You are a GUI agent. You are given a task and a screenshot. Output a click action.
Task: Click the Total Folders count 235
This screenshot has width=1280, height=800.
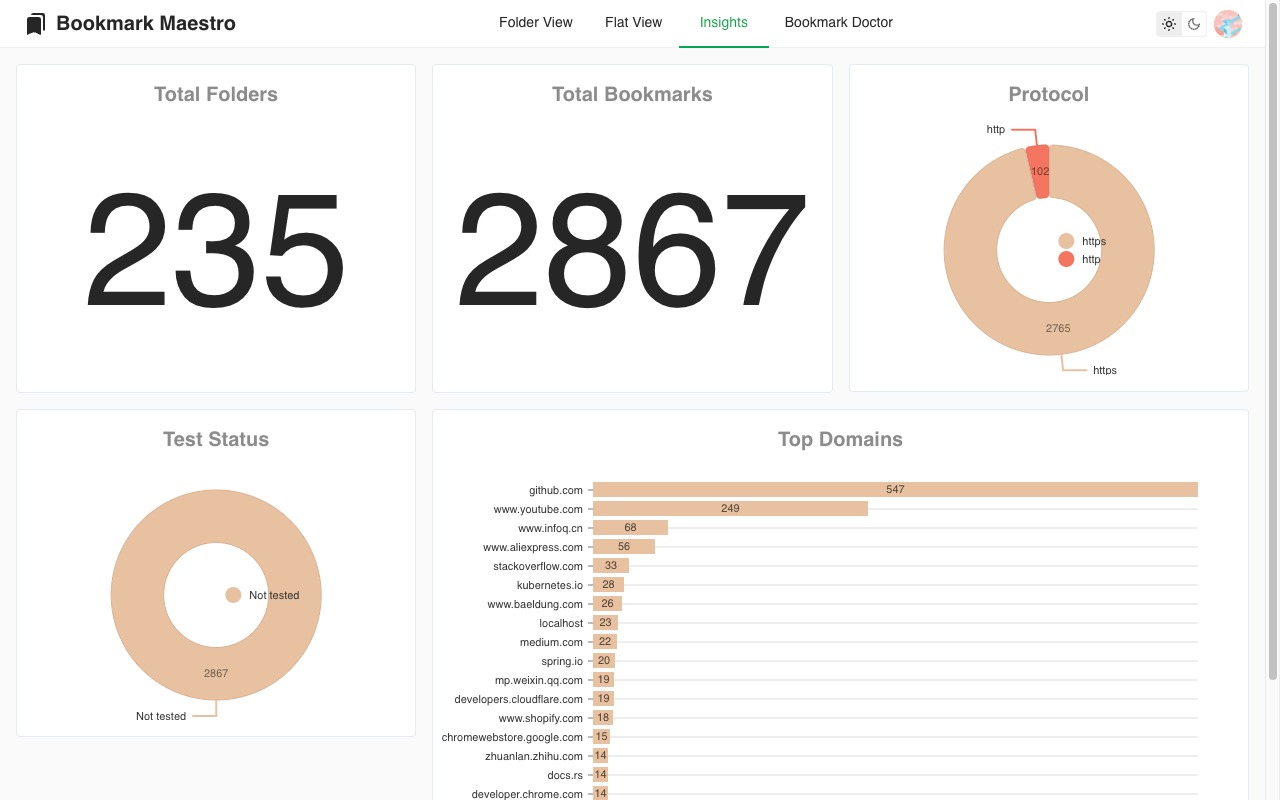(x=216, y=250)
